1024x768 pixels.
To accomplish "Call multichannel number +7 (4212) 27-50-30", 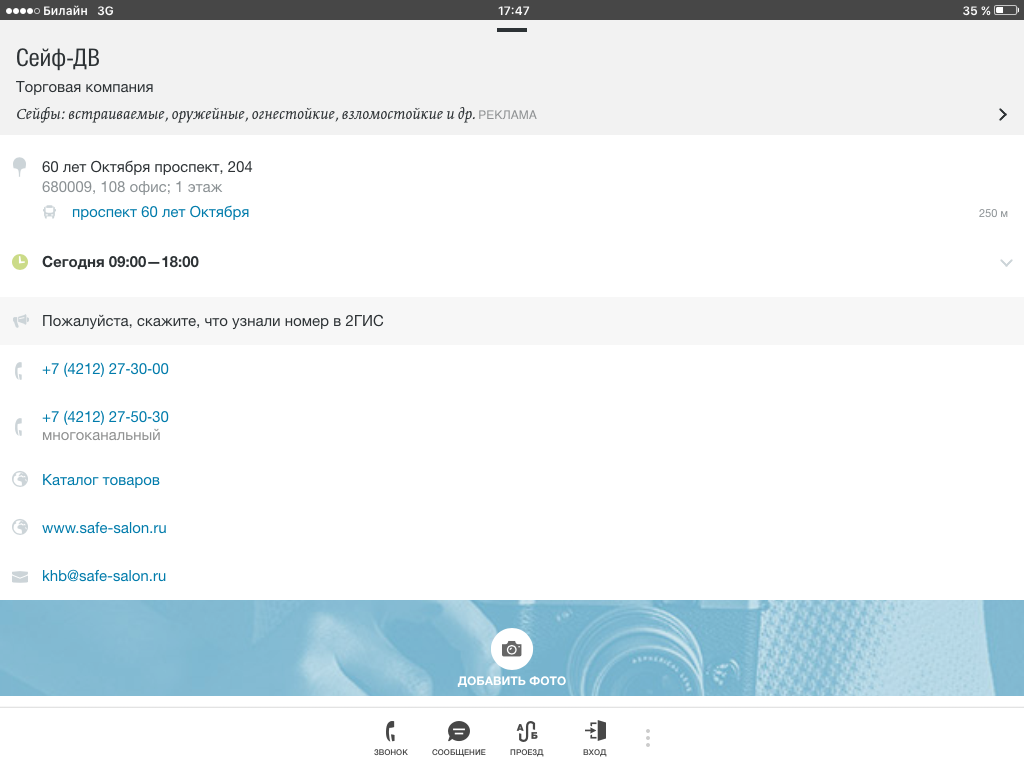I will 105,417.
